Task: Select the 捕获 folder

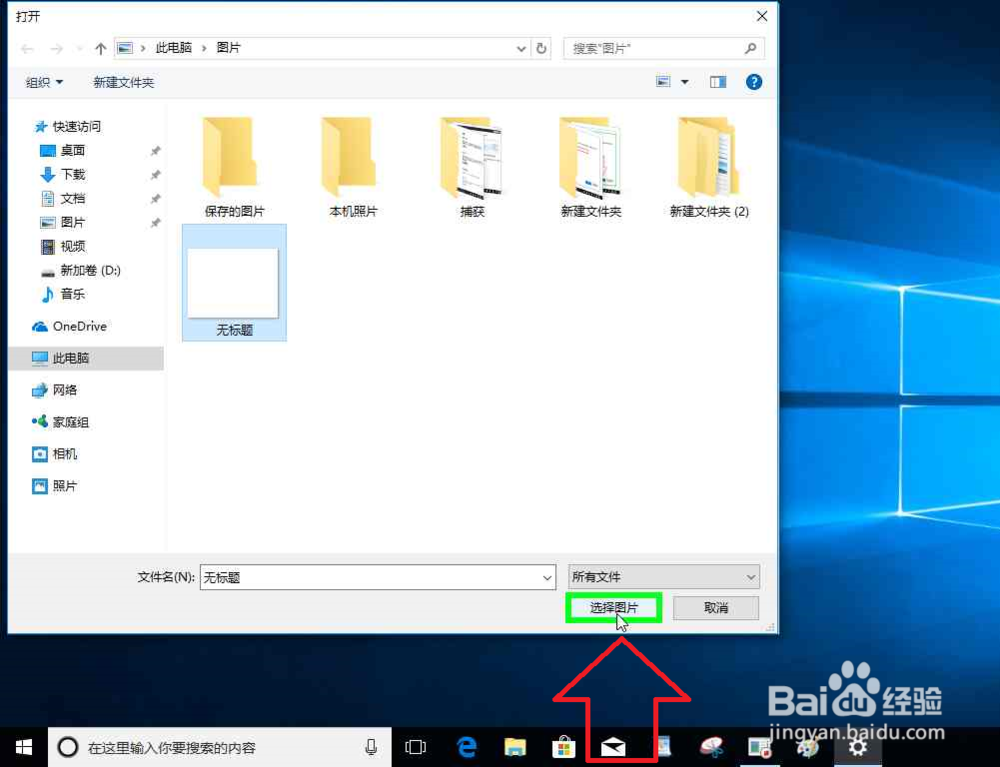Action: [472, 167]
